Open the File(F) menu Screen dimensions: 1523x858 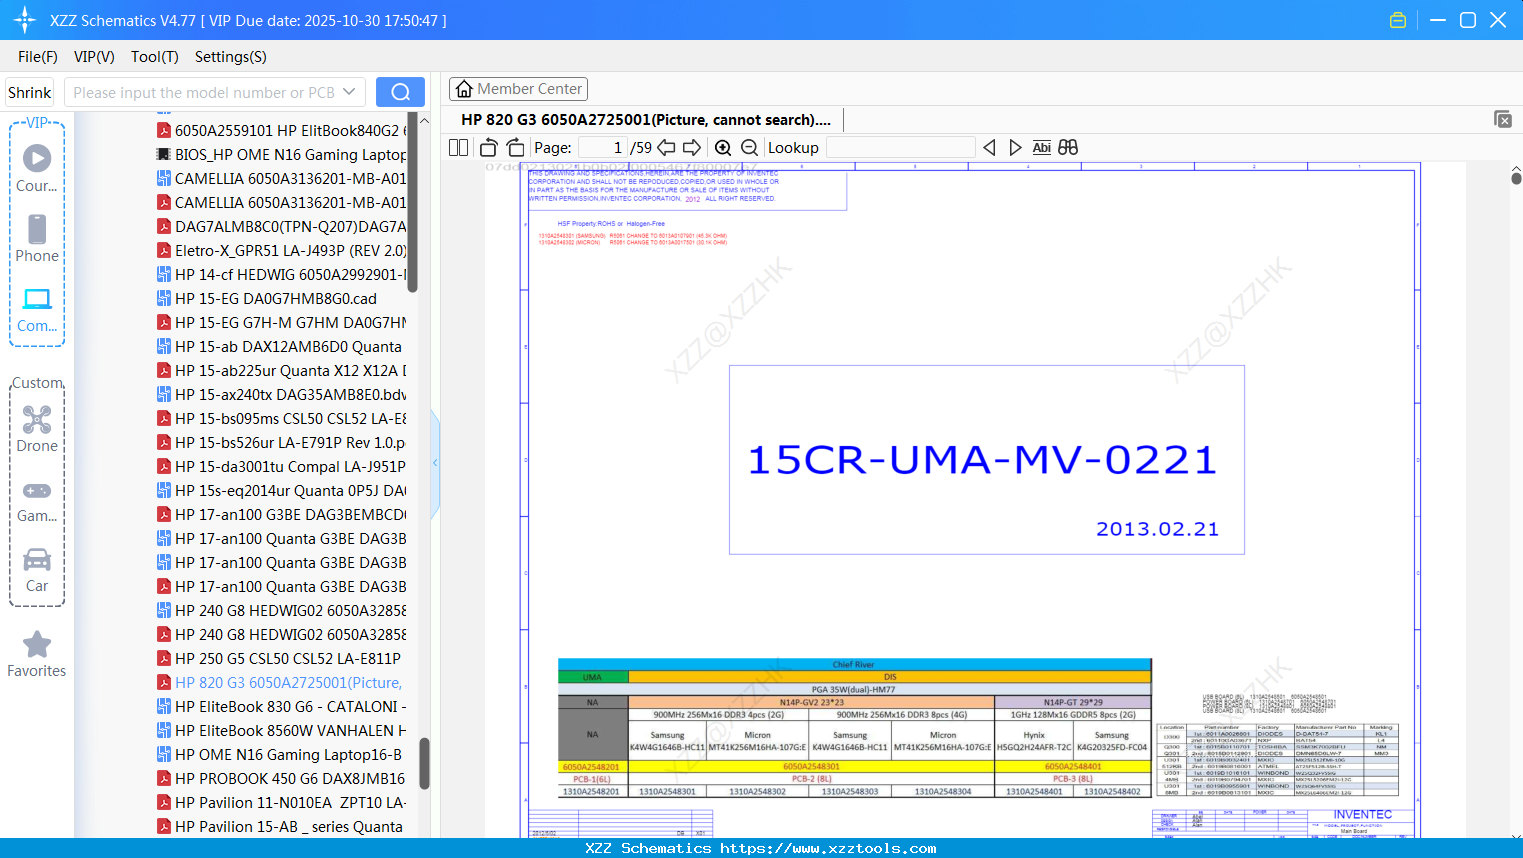click(38, 57)
